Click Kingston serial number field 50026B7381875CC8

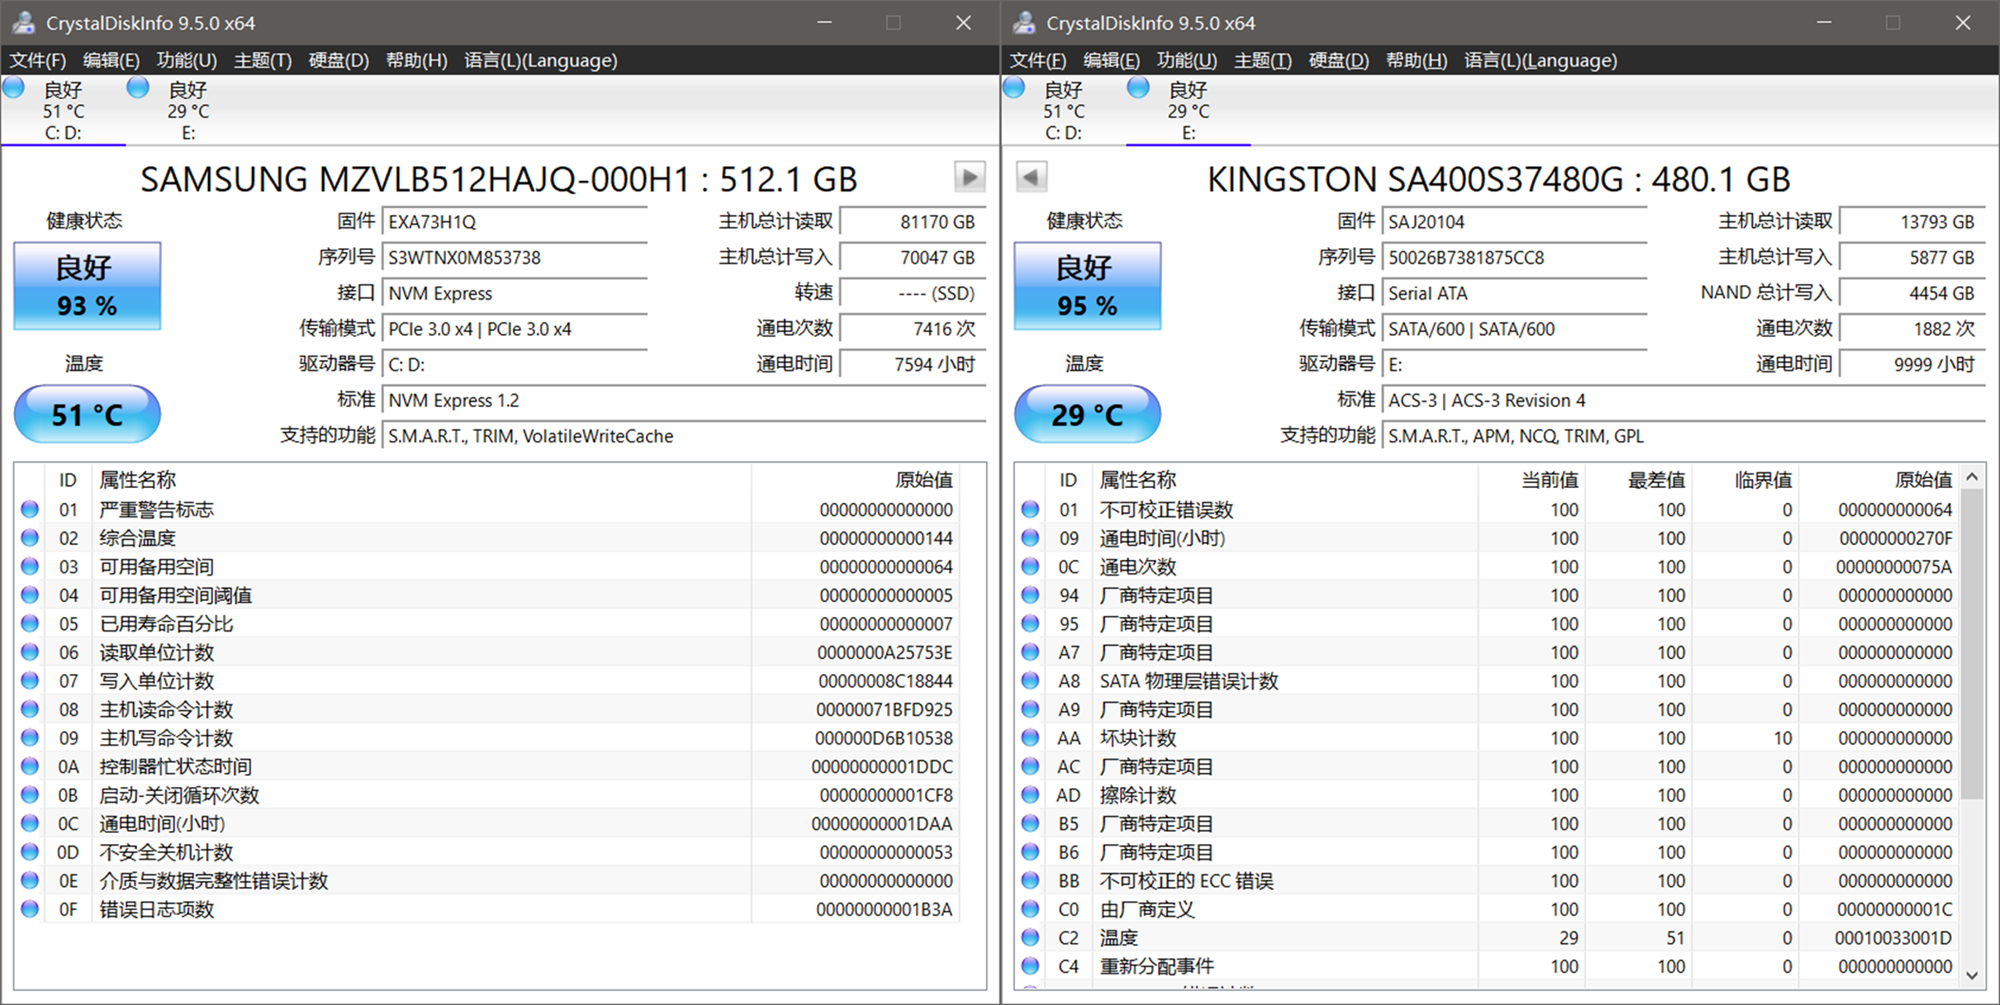pyautogui.click(x=1515, y=258)
